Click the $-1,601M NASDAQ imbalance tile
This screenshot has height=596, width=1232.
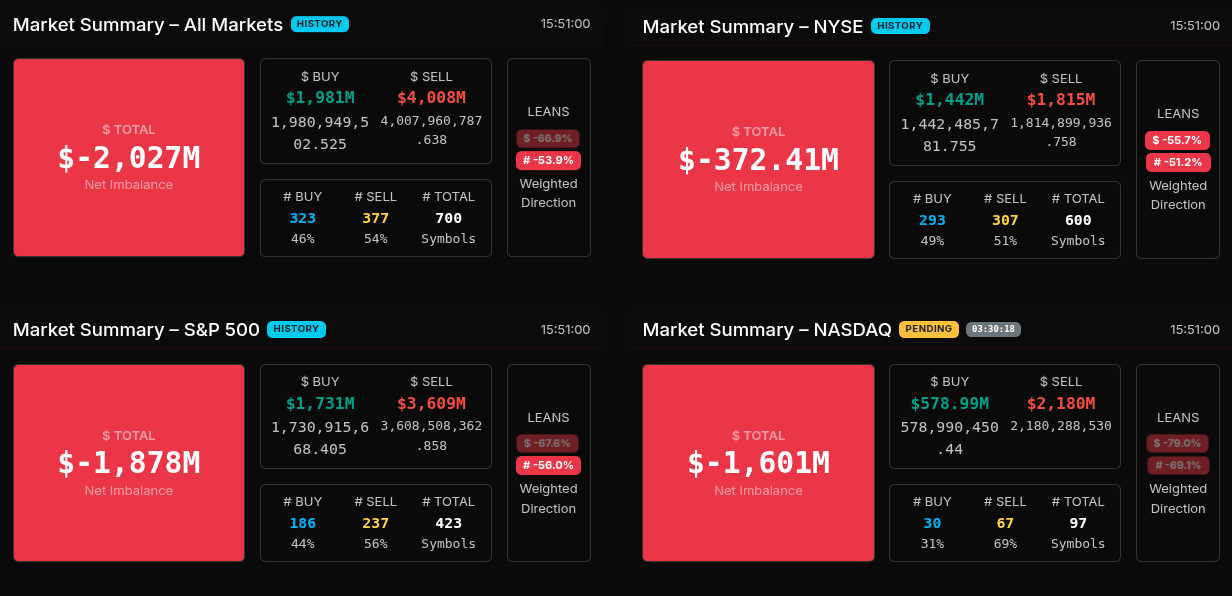click(x=758, y=463)
